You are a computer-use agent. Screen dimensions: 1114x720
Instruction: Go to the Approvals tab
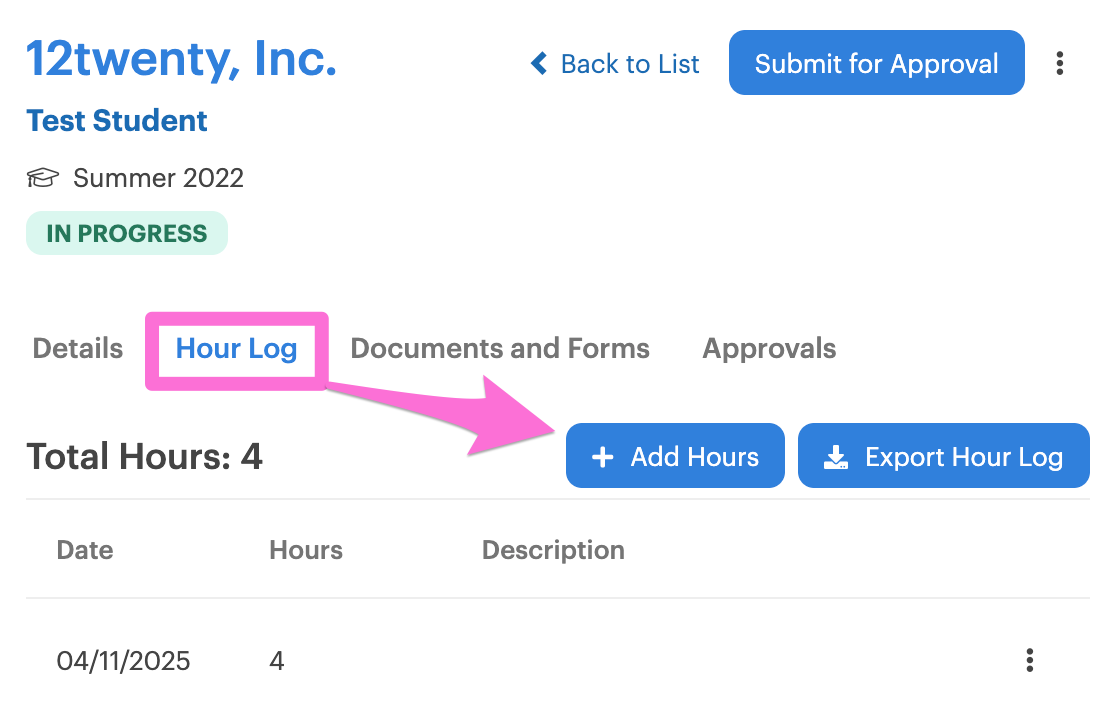(769, 348)
